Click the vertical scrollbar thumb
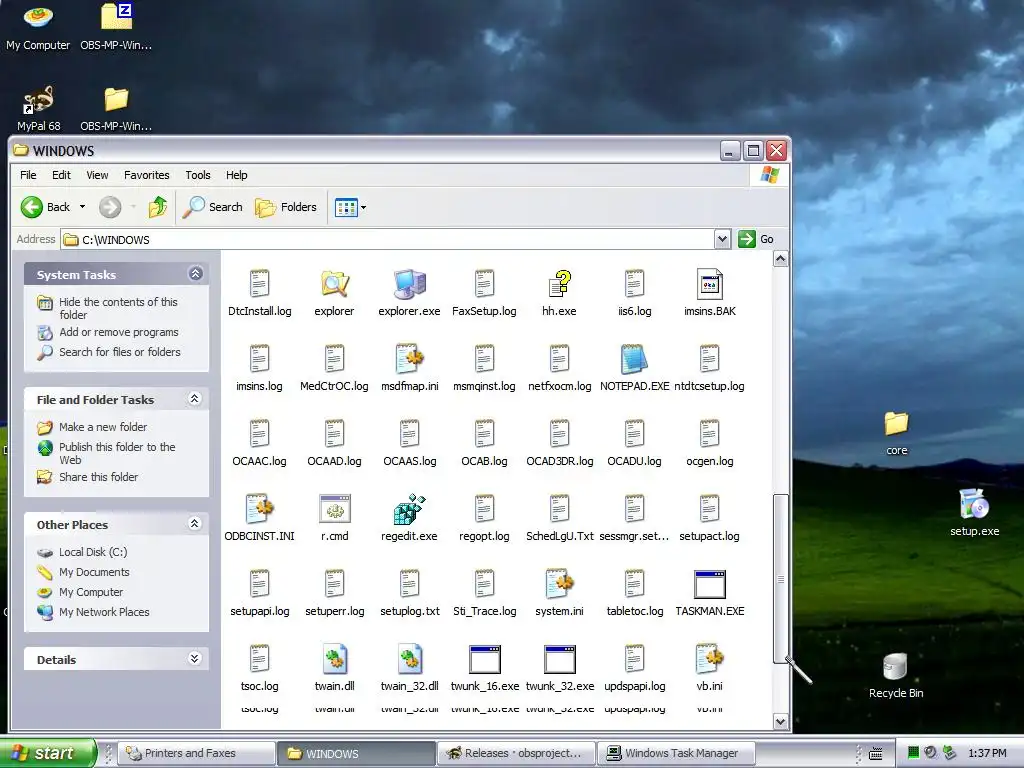The width and height of the screenshot is (1024, 768). pos(780,579)
